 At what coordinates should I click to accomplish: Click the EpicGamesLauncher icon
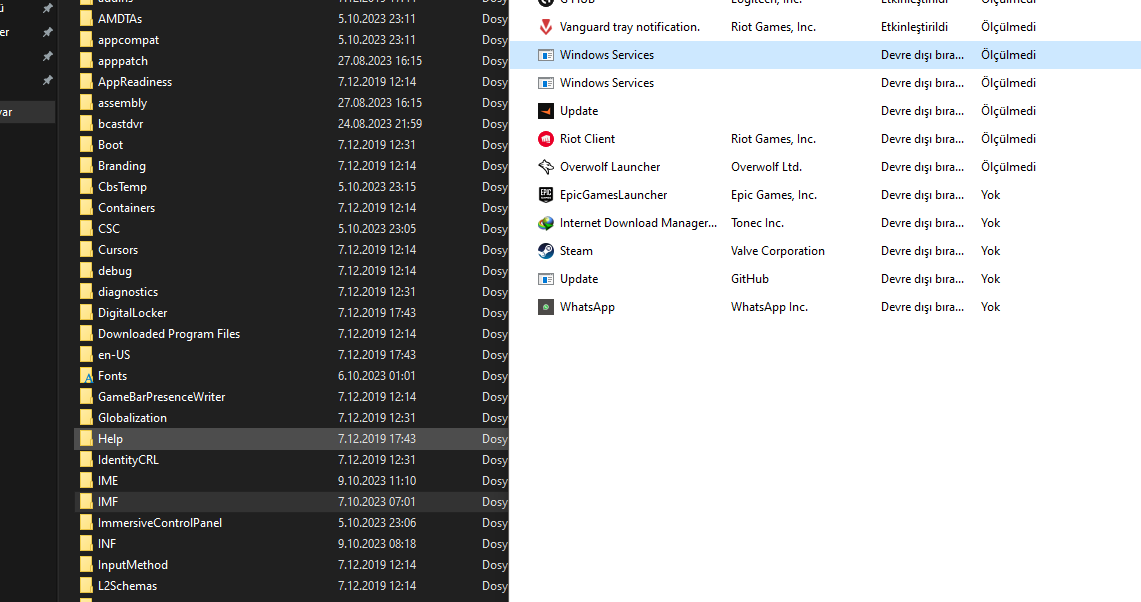click(546, 195)
